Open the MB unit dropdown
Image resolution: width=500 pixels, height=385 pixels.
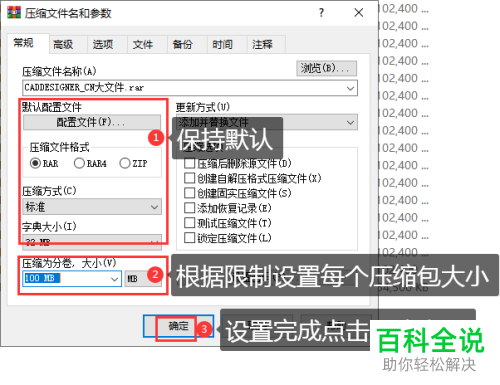point(143,279)
